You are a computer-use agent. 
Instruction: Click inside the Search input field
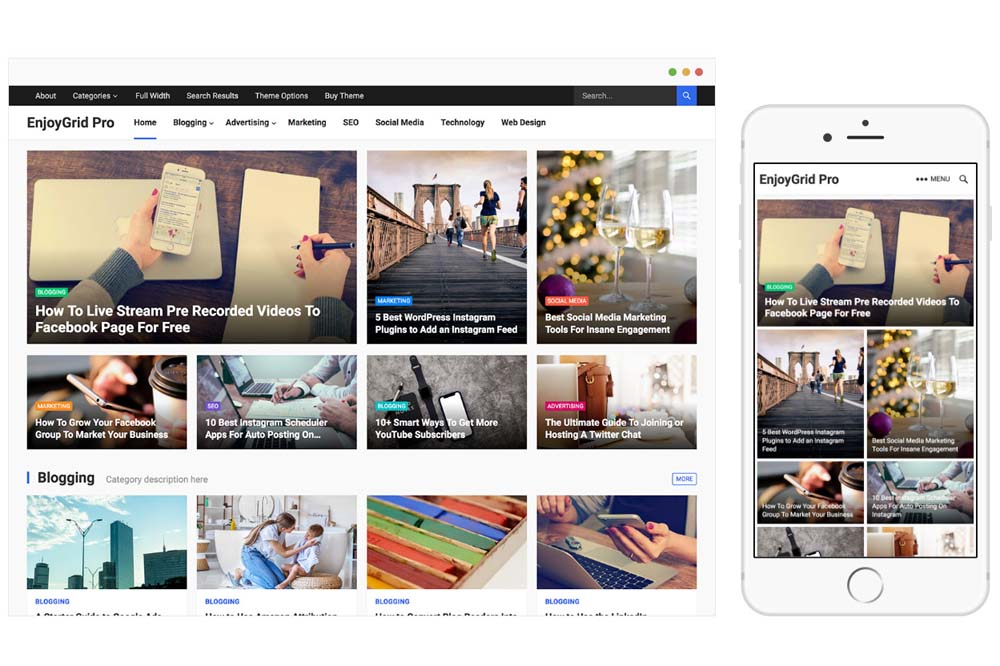(x=625, y=95)
